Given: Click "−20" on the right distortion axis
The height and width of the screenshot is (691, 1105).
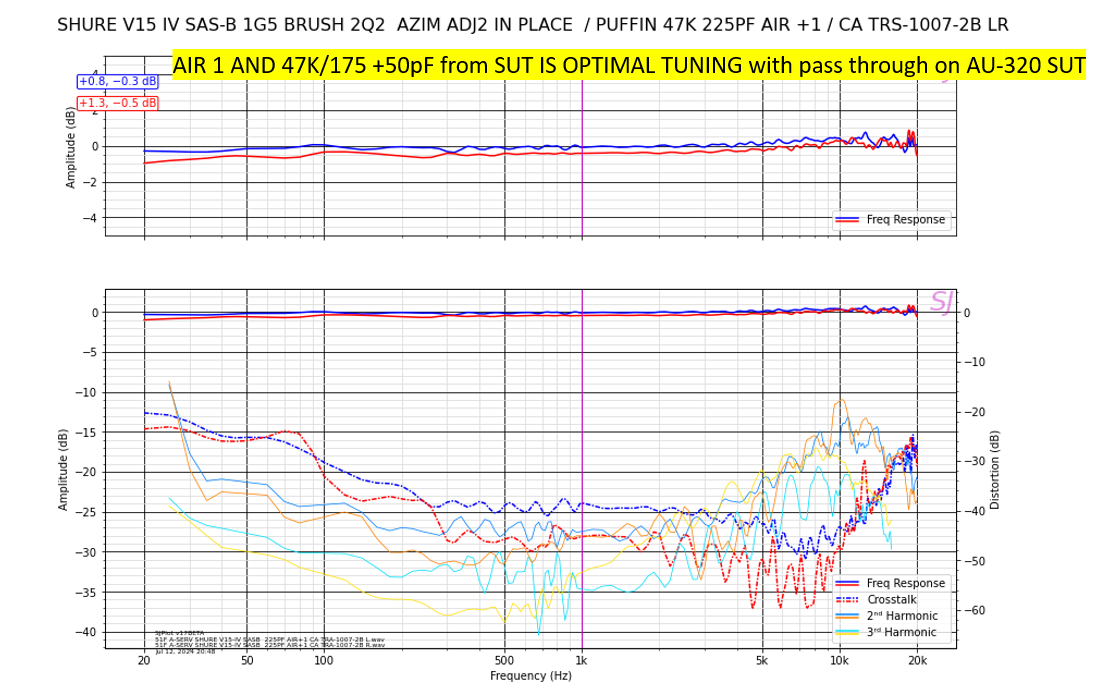Looking at the screenshot, I should [974, 412].
